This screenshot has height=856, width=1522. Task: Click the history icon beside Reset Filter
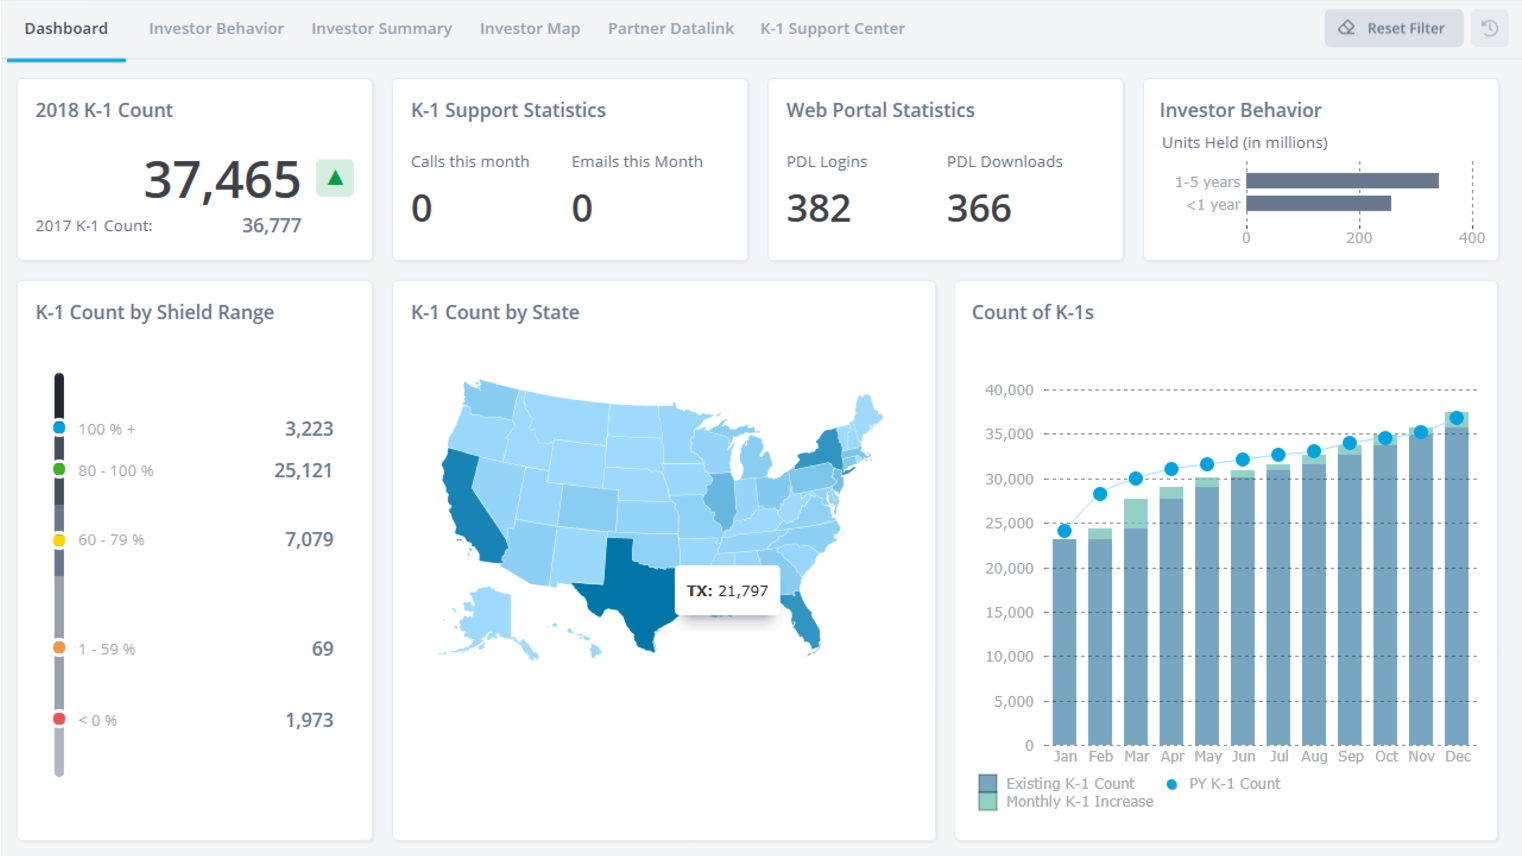point(1489,28)
